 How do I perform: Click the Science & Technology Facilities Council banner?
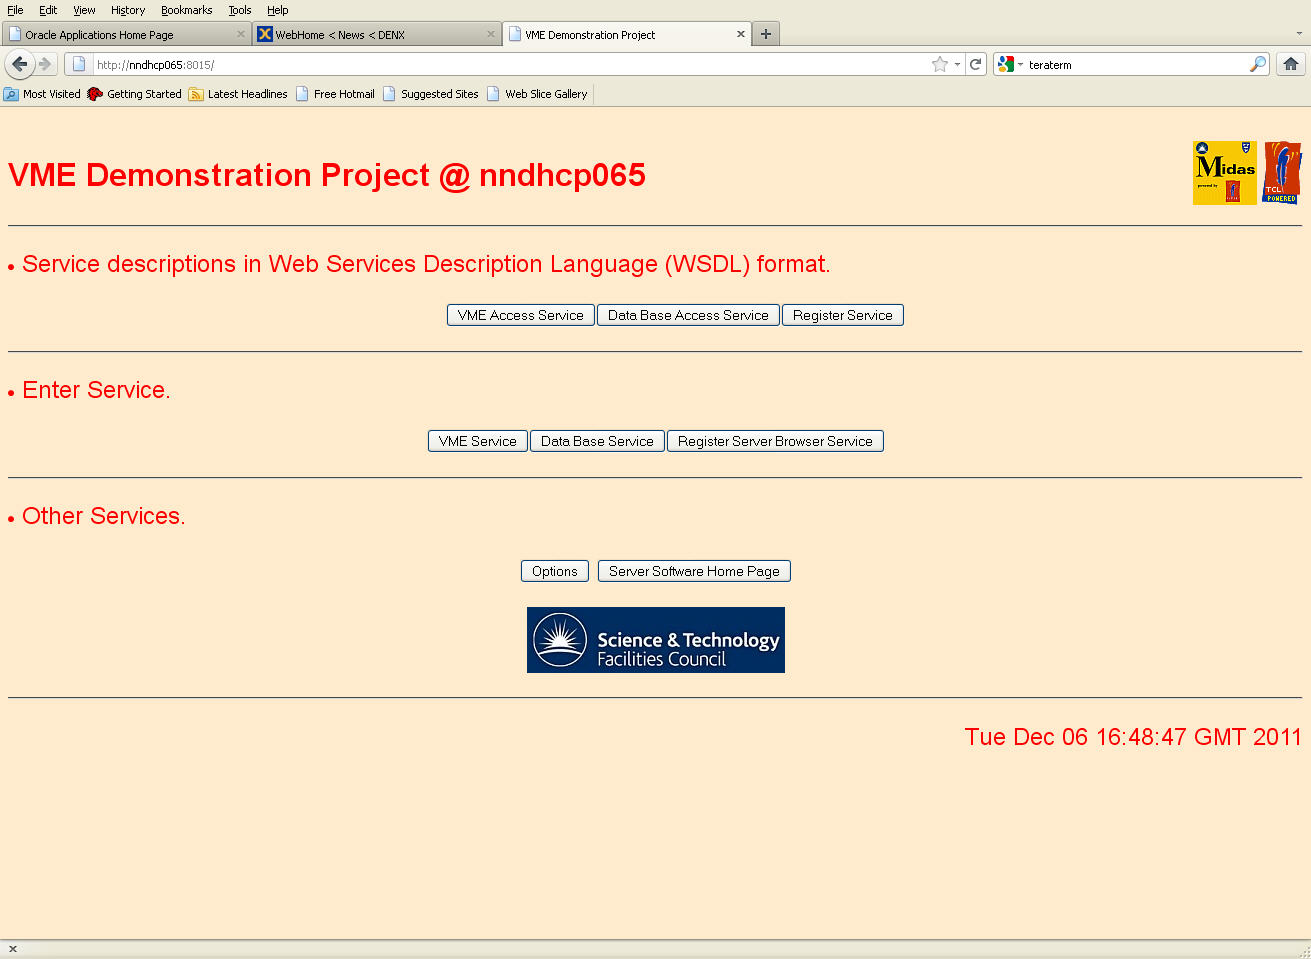point(655,640)
